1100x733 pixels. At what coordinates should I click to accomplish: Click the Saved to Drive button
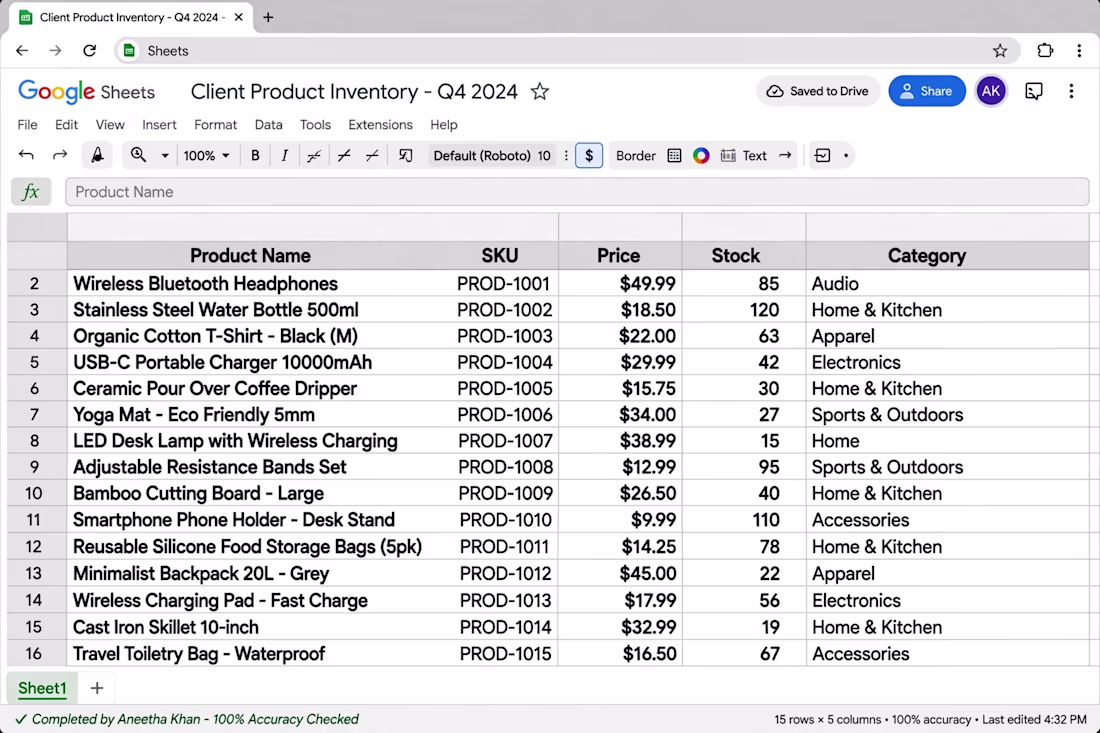pos(818,91)
